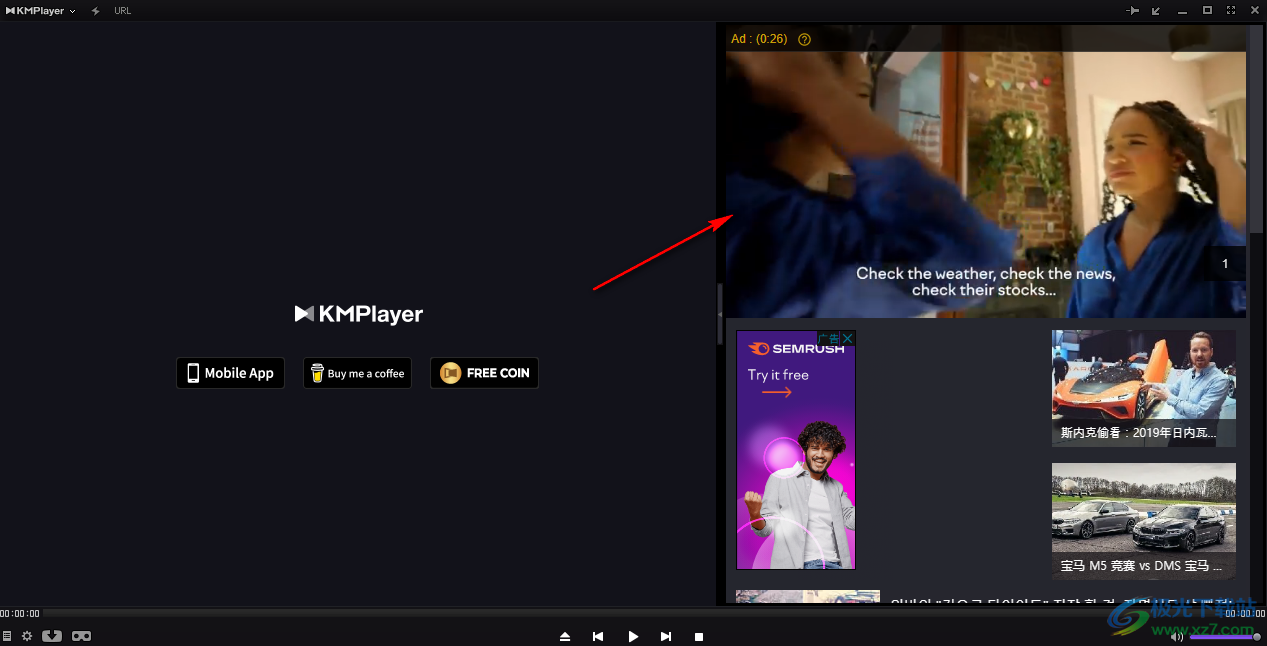Click the previous track button
Viewport: 1267px width, 646px height.
(x=598, y=636)
